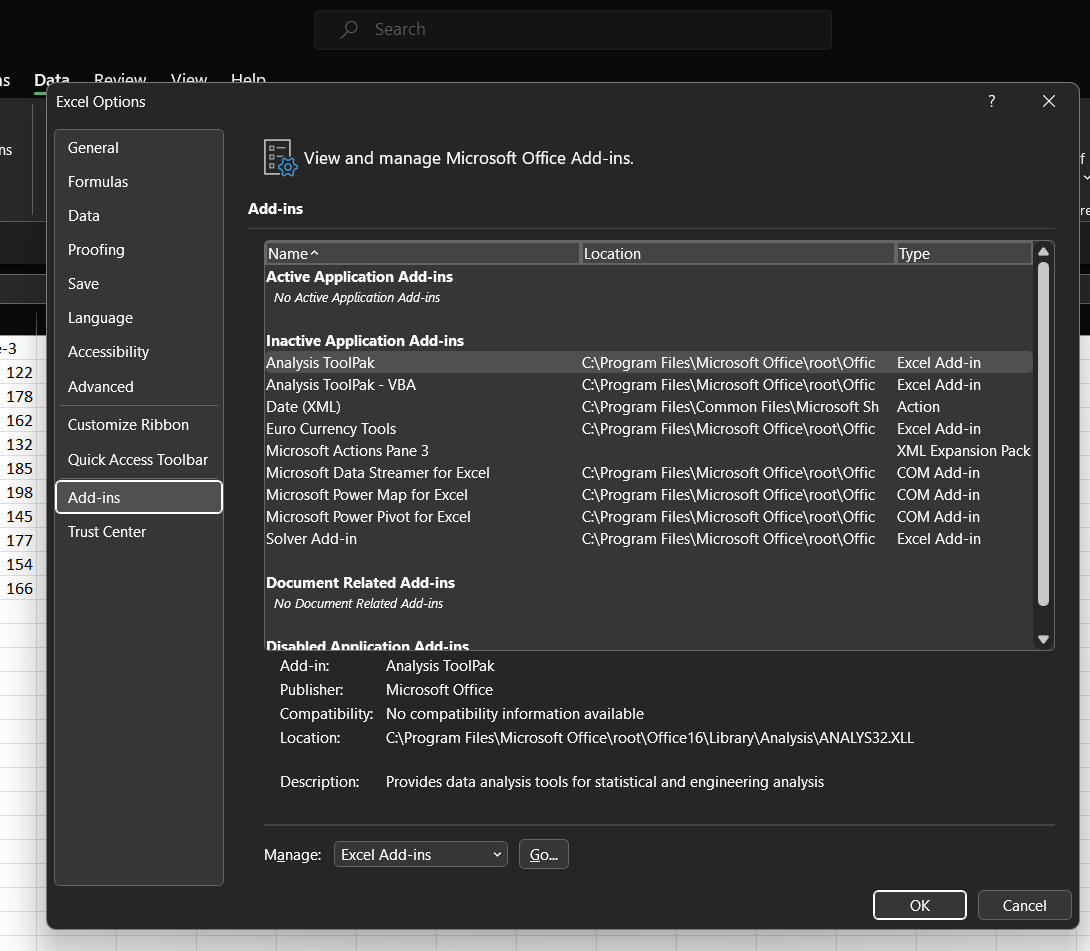Switch to the Review ribbon tab in Excel window
This screenshot has width=1090, height=951.
click(120, 80)
